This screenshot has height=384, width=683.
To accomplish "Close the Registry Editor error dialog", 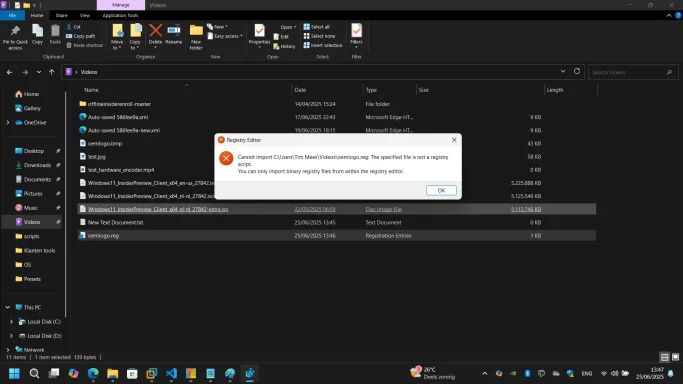I will pyautogui.click(x=454, y=140).
